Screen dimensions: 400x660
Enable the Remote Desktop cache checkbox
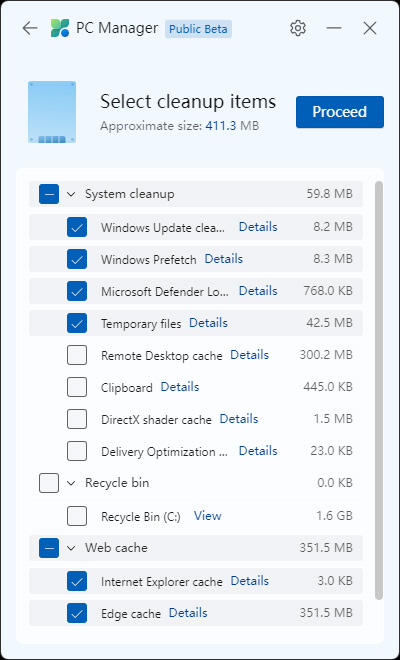click(77, 355)
